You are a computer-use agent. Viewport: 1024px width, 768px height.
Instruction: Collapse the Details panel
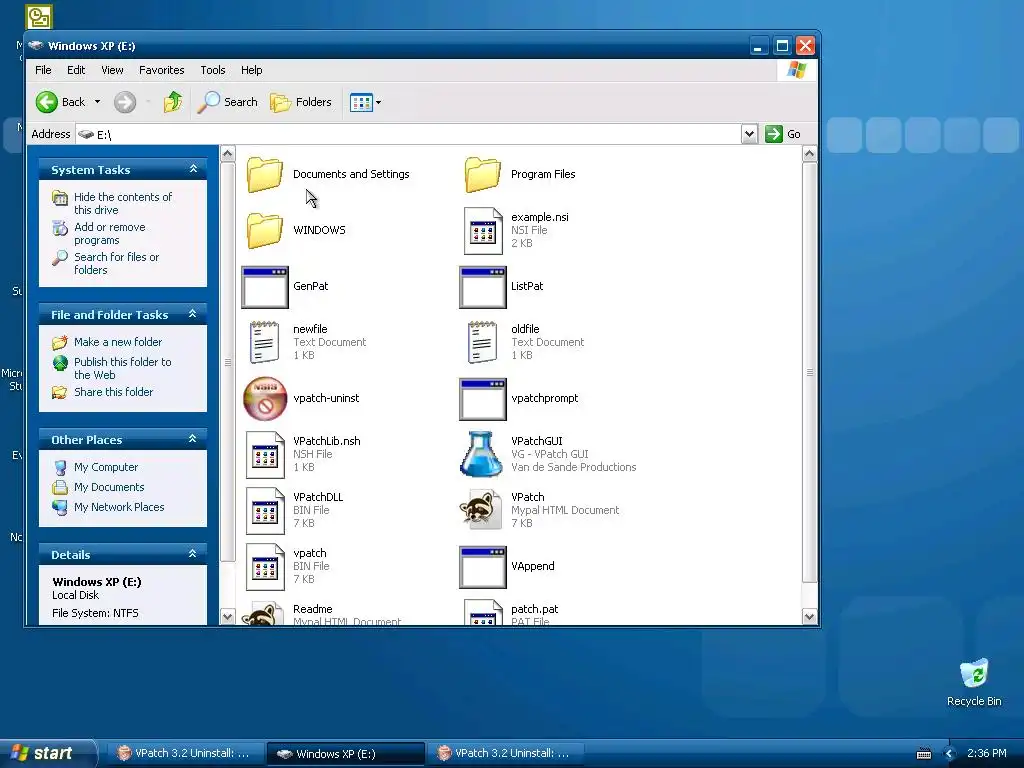[193, 554]
